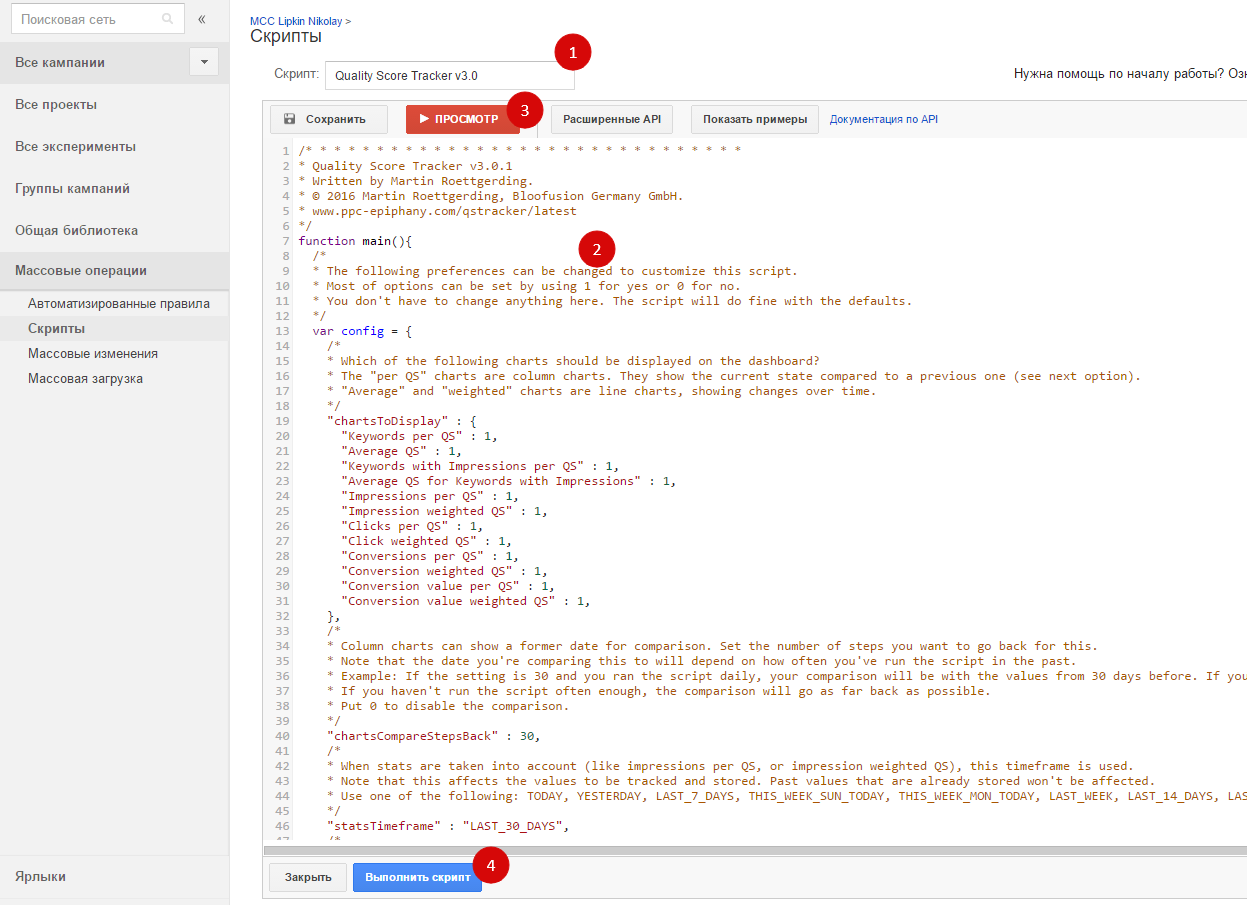Click the Закрыть button

click(308, 877)
